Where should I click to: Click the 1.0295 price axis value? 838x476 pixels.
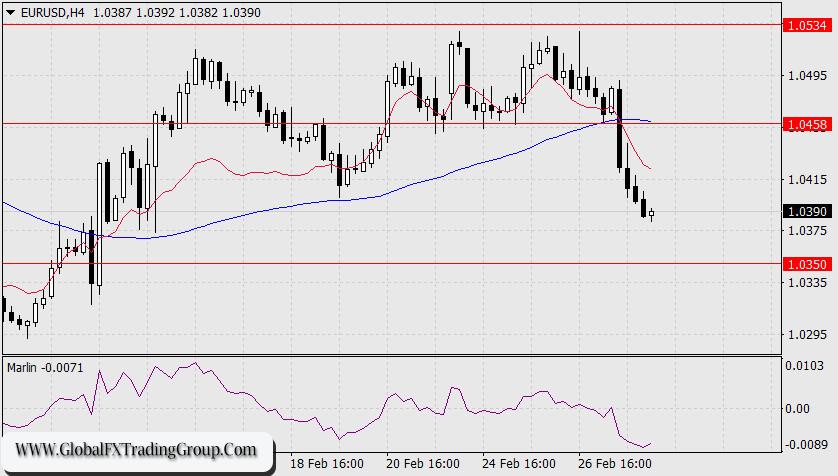point(807,334)
